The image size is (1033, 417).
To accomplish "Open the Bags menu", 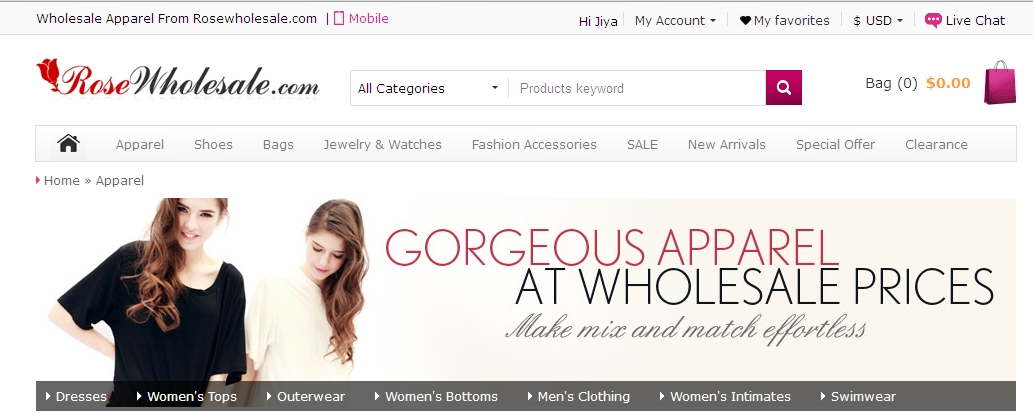I will coord(278,144).
